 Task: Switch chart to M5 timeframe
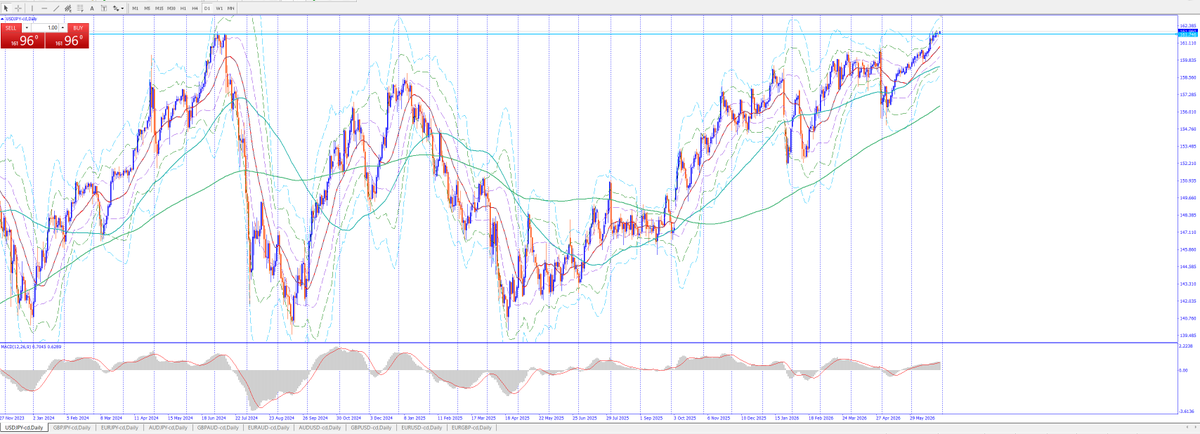[x=147, y=8]
